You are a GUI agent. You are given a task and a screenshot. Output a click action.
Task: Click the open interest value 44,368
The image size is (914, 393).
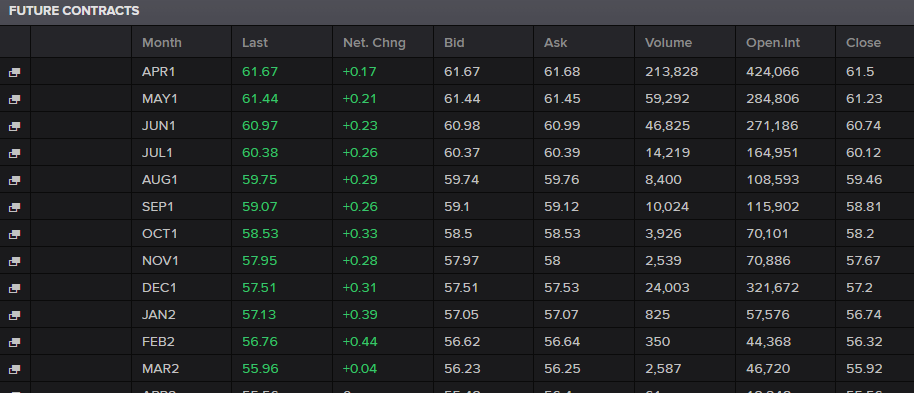click(x=769, y=341)
